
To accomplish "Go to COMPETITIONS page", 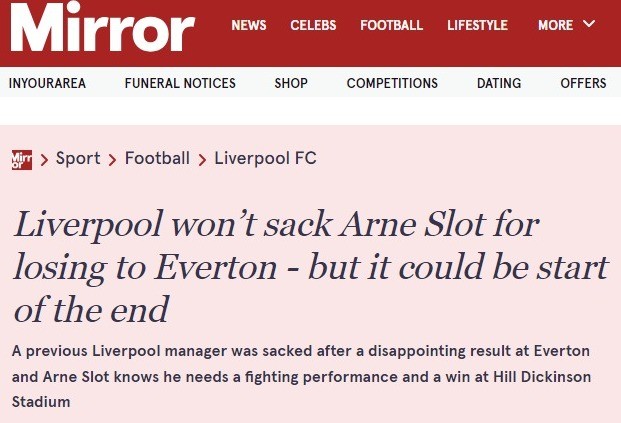I will coord(392,84).
